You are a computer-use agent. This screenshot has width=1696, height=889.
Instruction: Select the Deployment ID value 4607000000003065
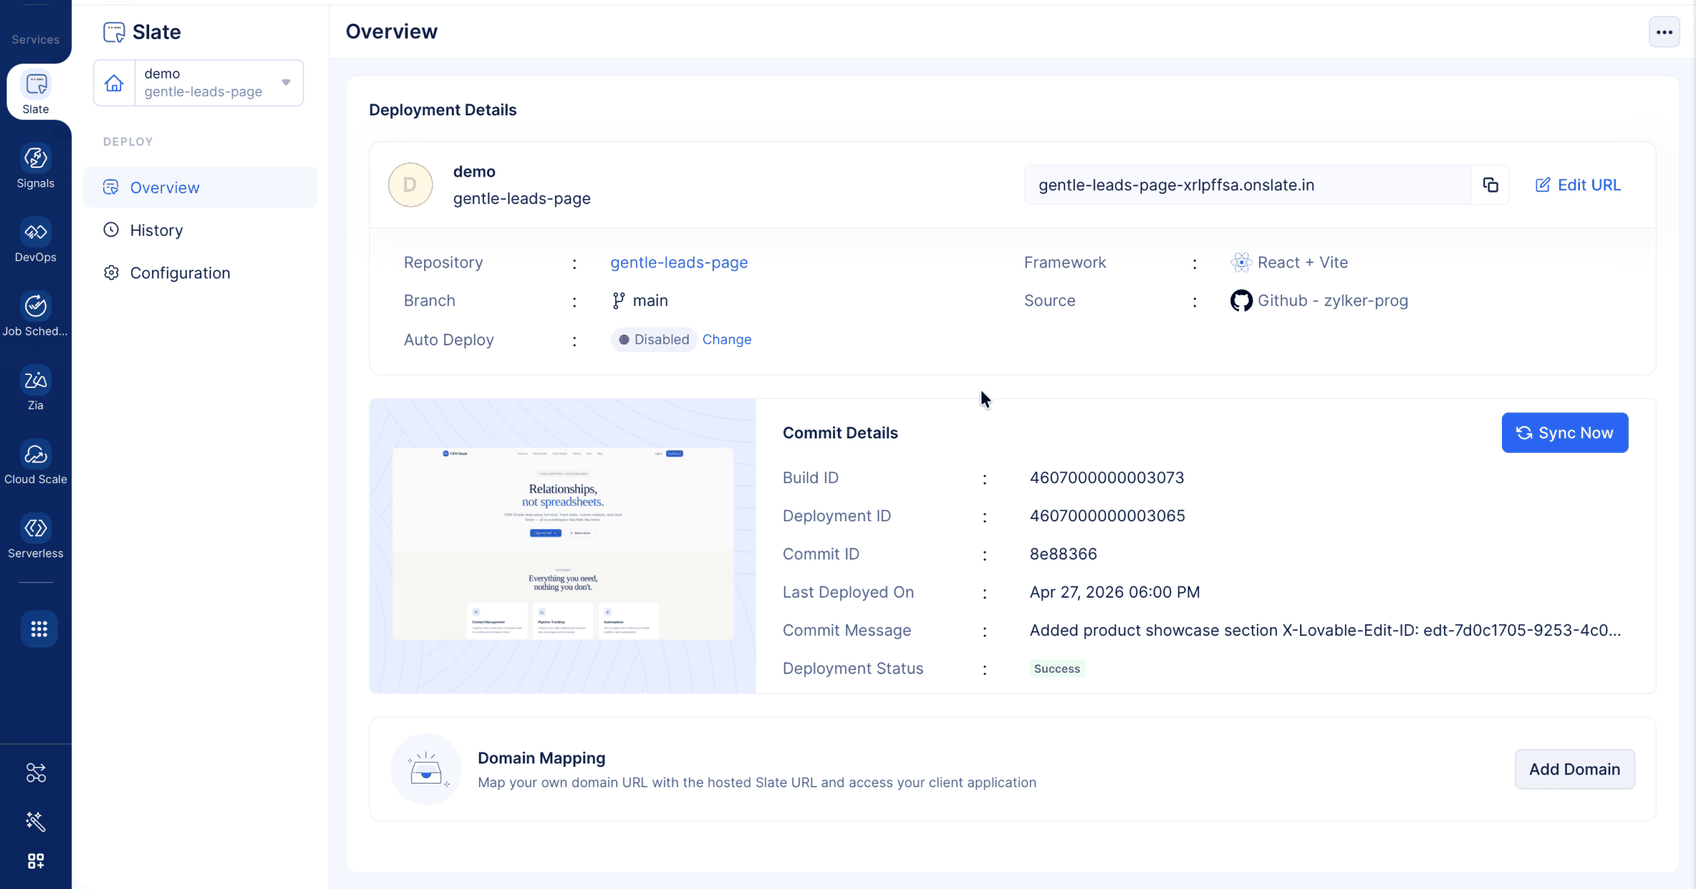click(1107, 516)
